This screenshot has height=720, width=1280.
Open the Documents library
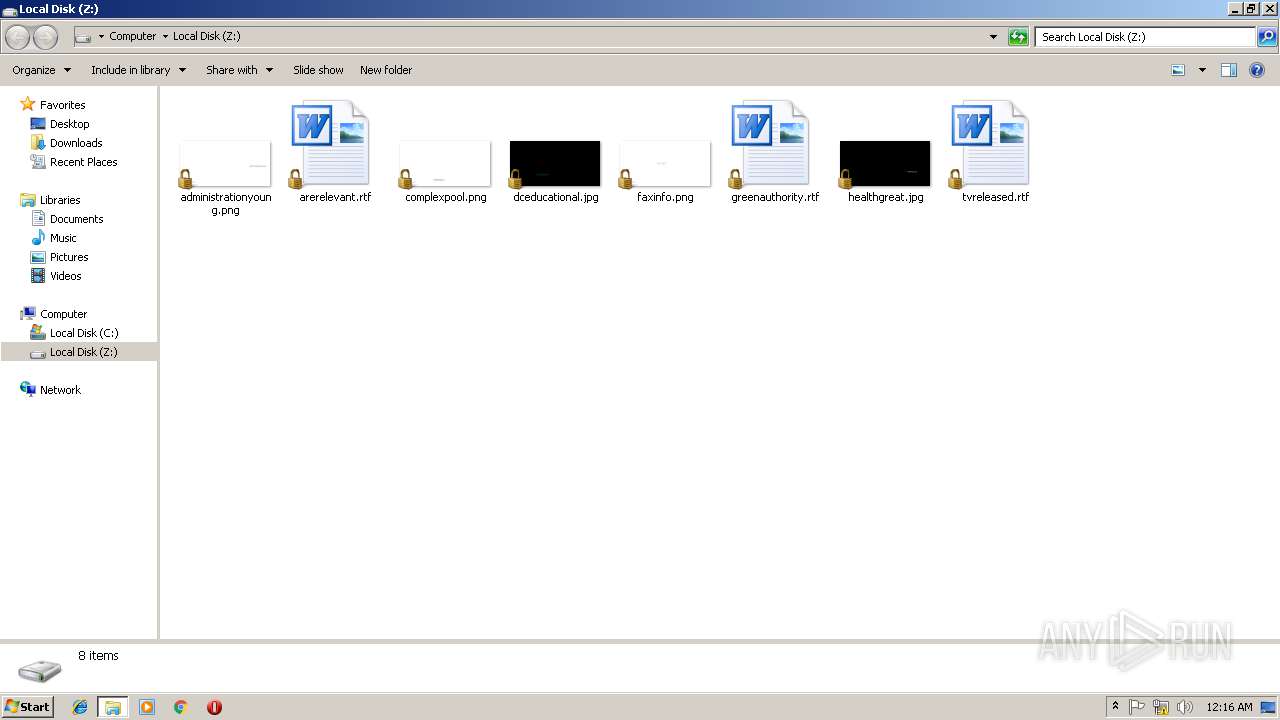(x=76, y=219)
